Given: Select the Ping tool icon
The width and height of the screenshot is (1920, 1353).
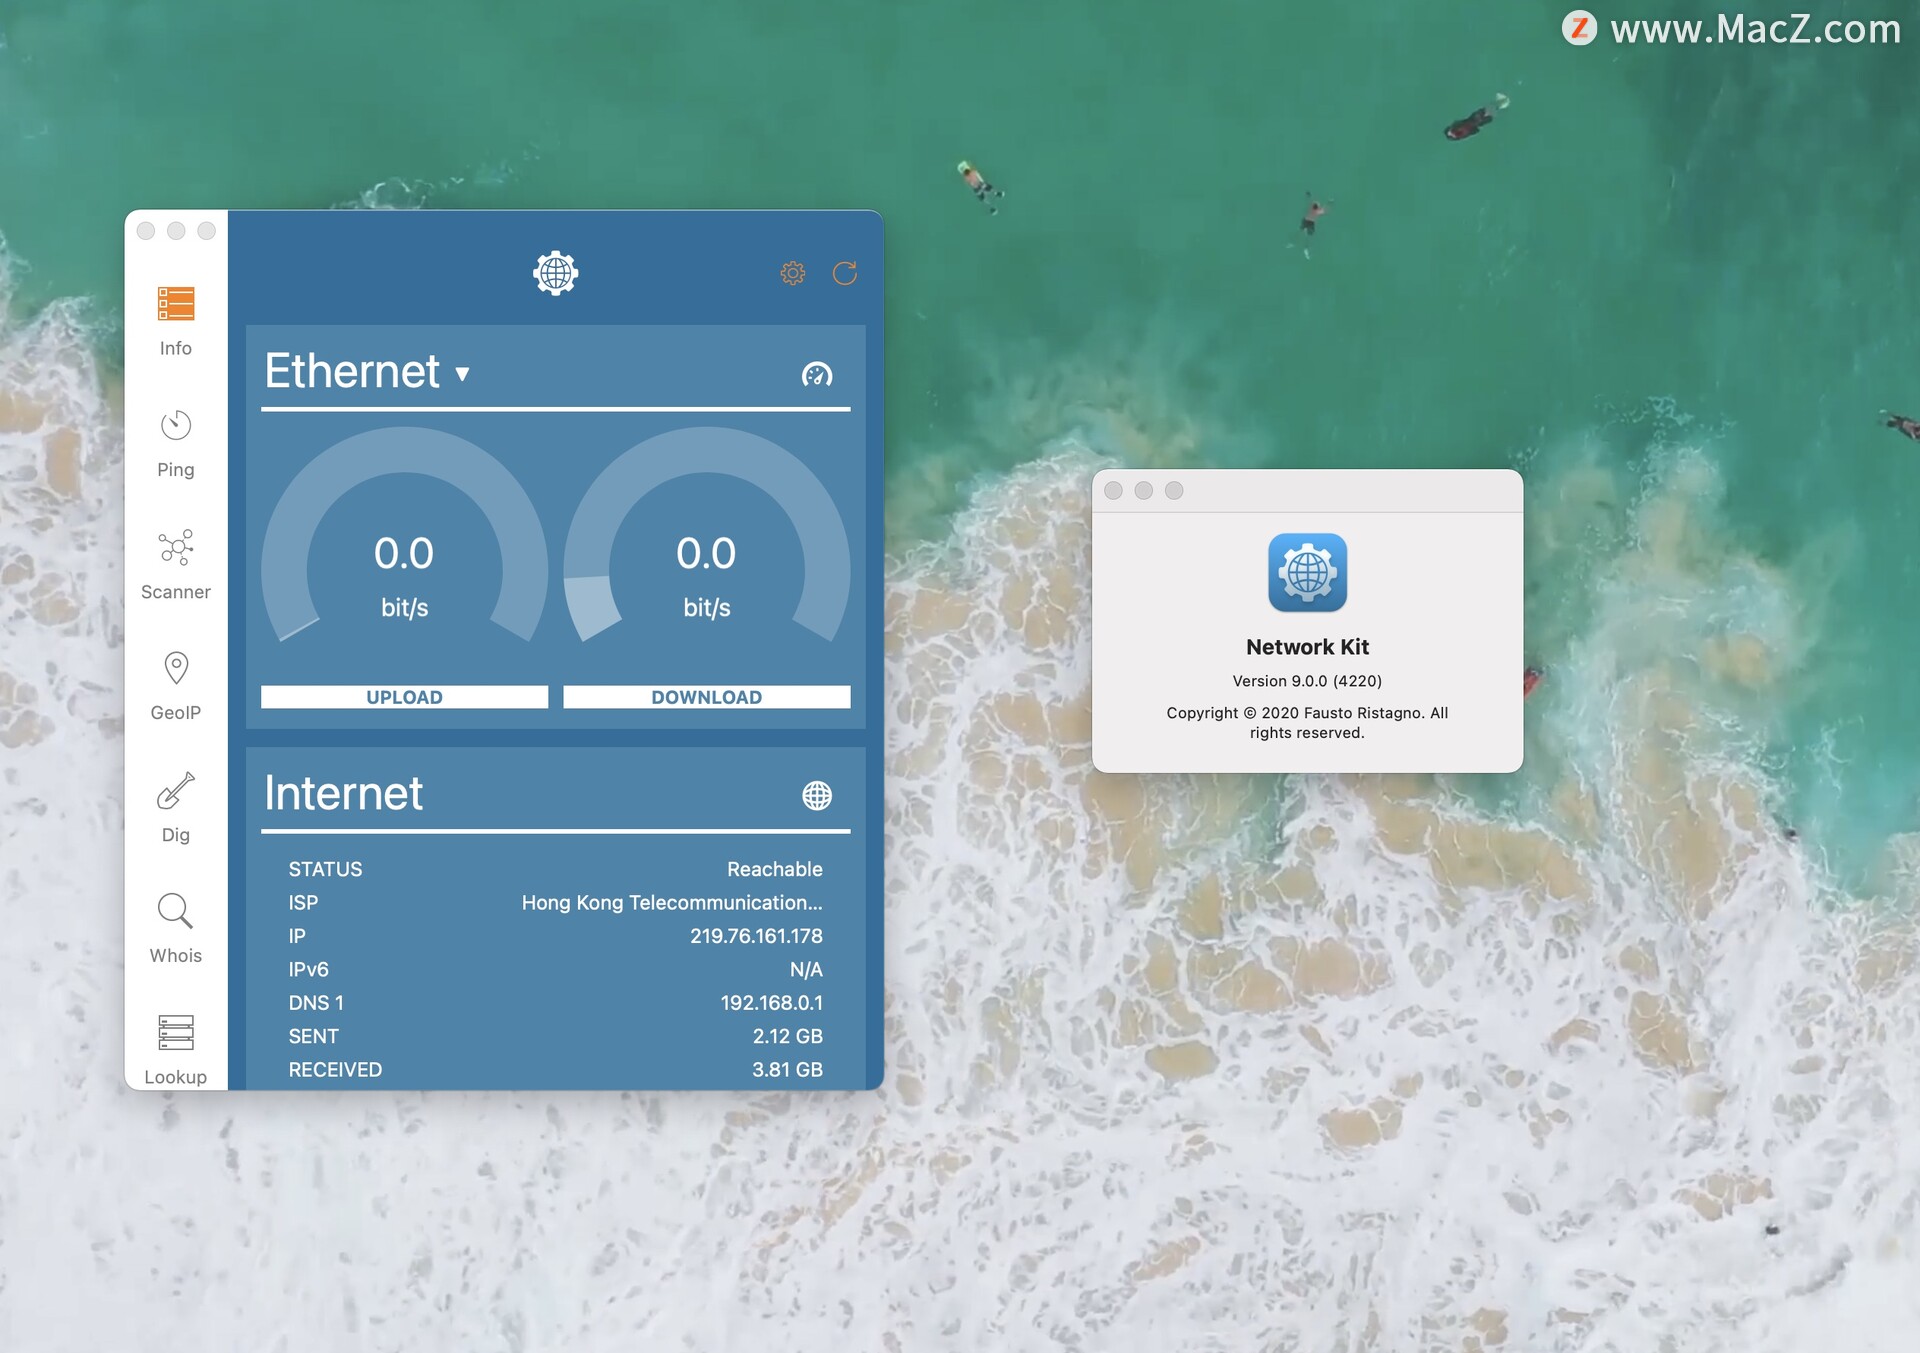Looking at the screenshot, I should pos(175,426).
